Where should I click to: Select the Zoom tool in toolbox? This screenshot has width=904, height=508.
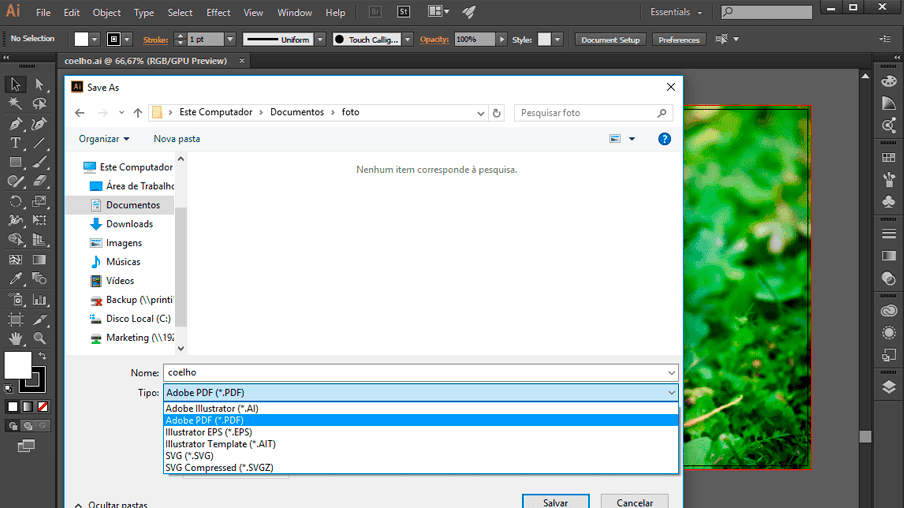tap(40, 338)
